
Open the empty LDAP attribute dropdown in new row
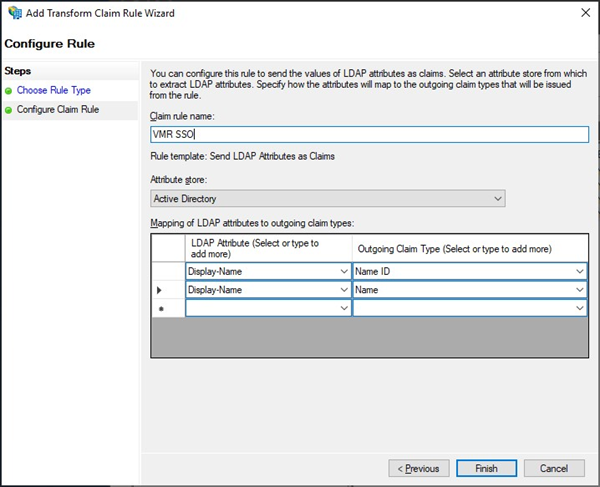coord(343,310)
